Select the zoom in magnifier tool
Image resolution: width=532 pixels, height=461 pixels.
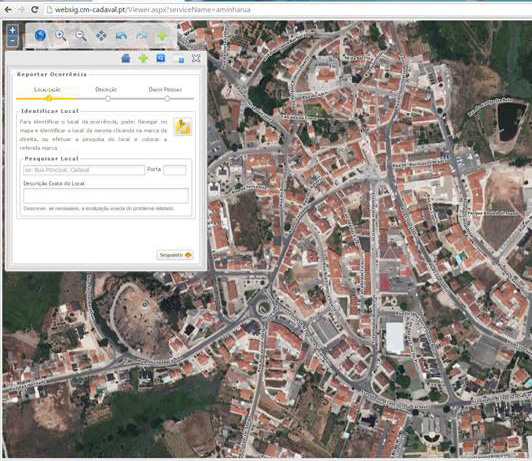tap(61, 35)
